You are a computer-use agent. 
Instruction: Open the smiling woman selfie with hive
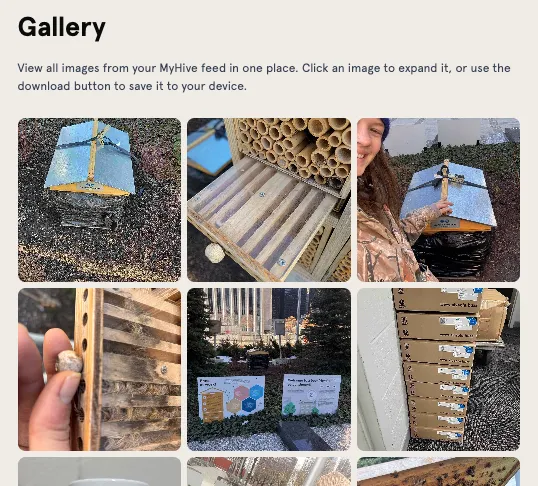[x=438, y=200]
